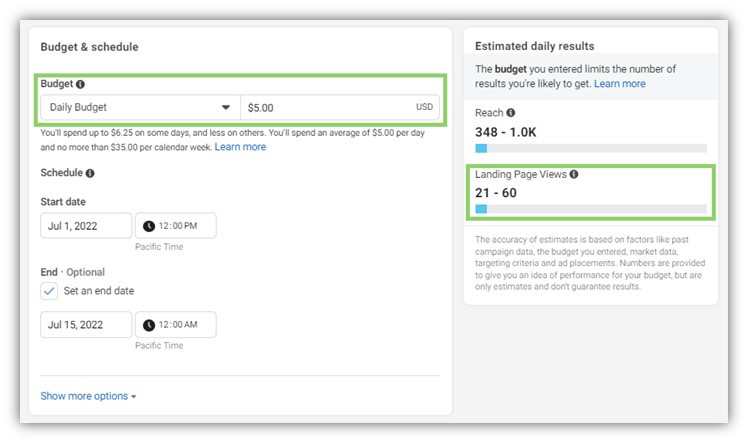Click the Reach info icon
748x443 pixels.
coord(511,113)
